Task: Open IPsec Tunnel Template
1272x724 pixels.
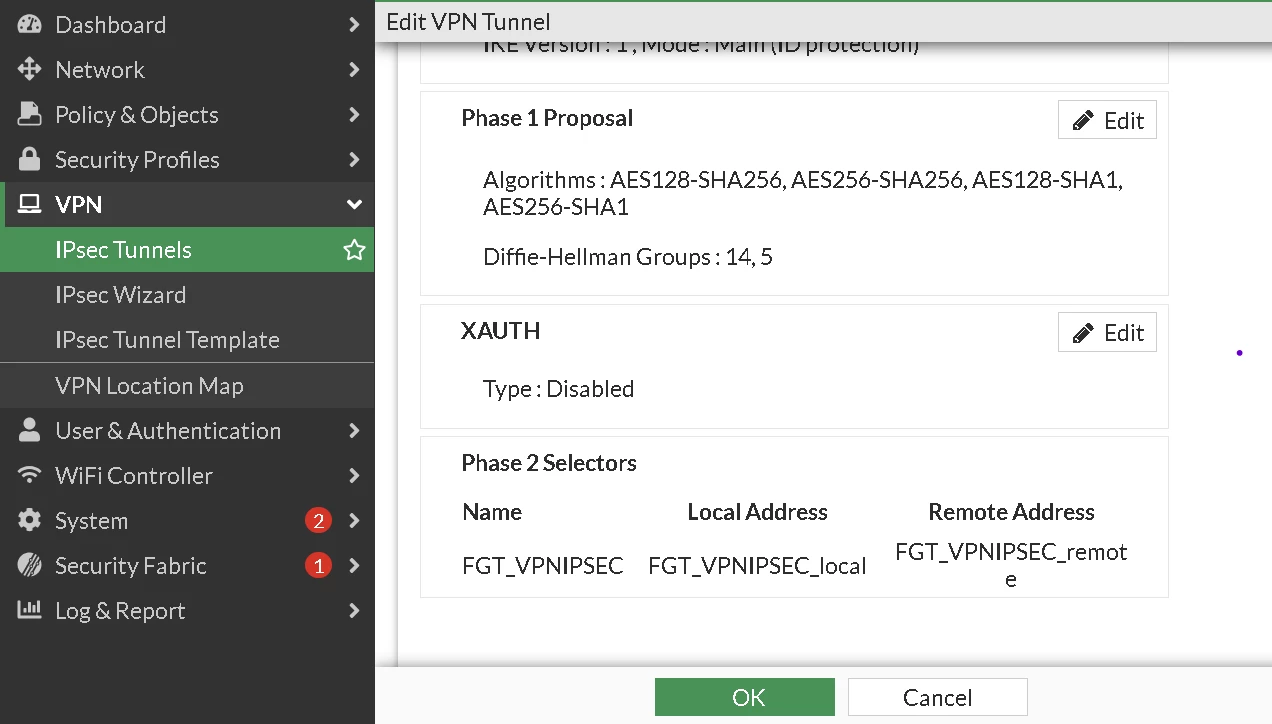Action: (x=187, y=340)
